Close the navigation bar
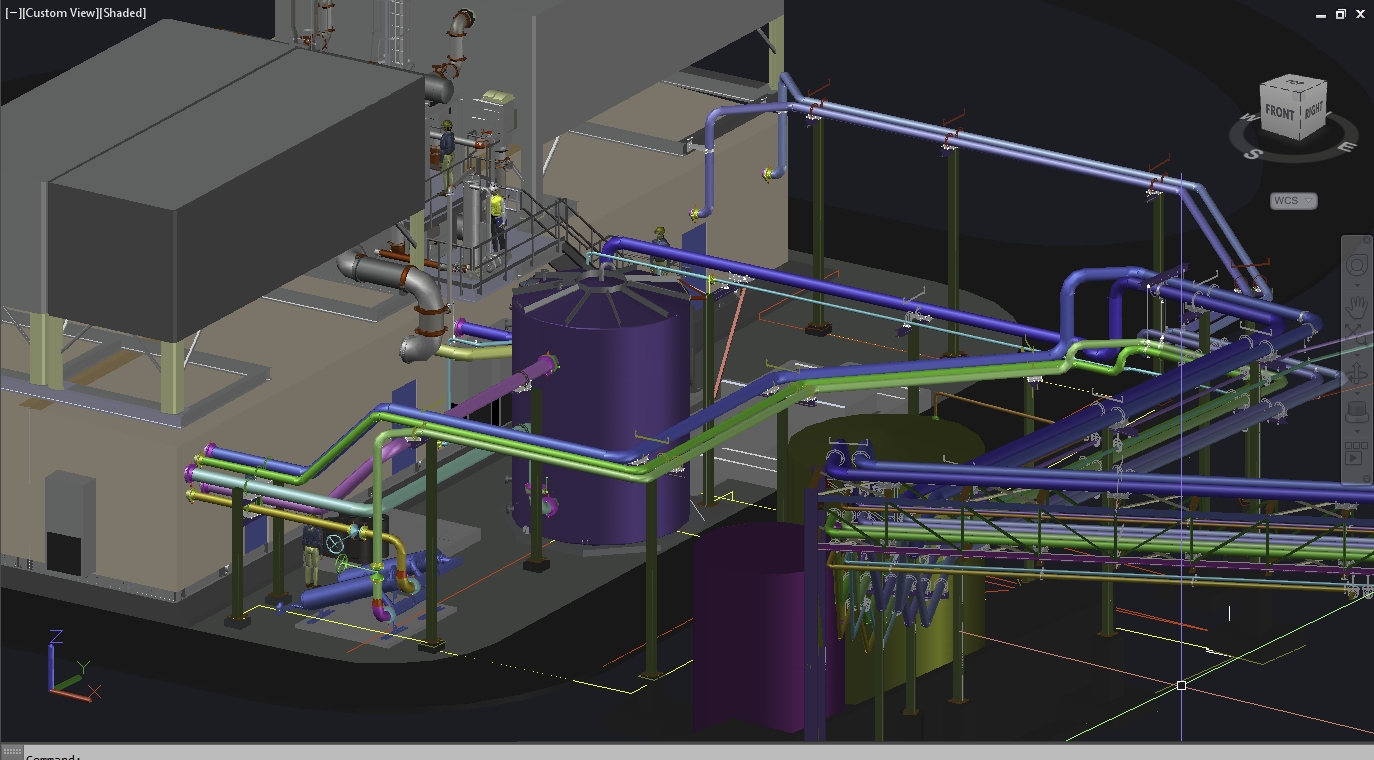 1366,241
